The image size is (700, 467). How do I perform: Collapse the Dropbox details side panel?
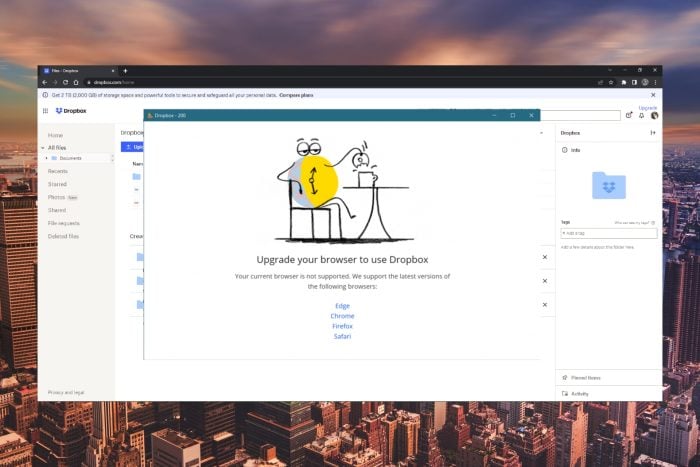[x=653, y=133]
